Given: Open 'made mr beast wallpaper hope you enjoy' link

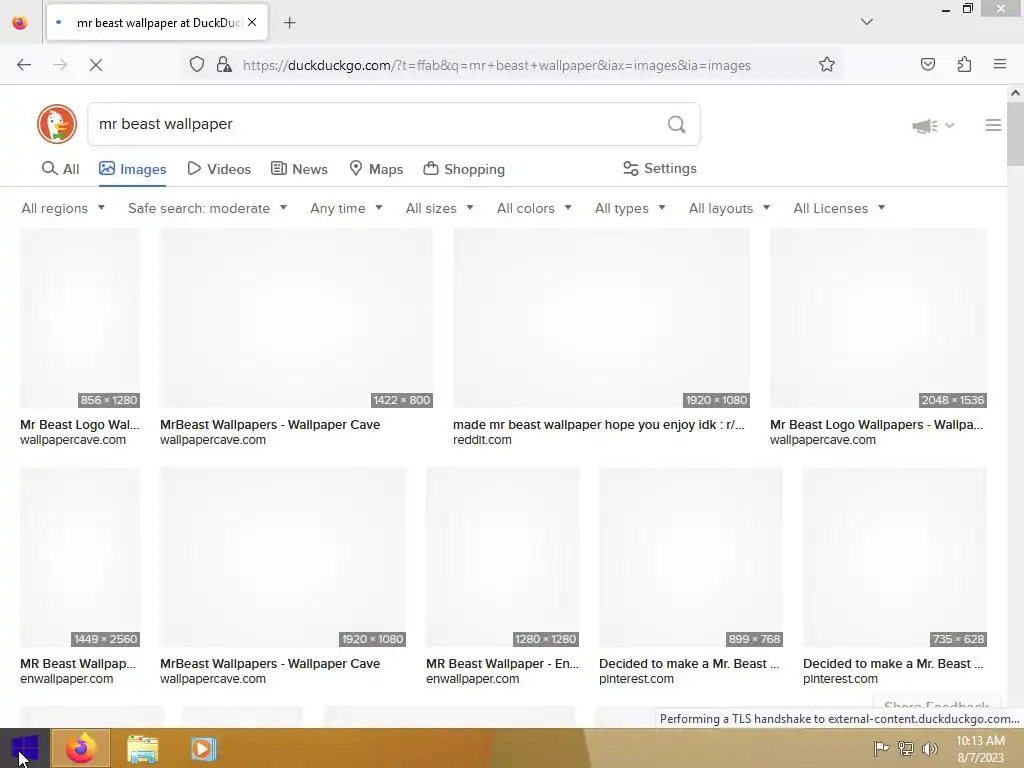Looking at the screenshot, I should pyautogui.click(x=598, y=424).
